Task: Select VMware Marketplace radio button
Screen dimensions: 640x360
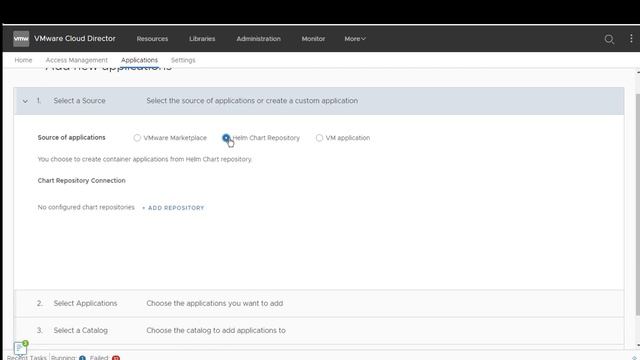Action: pos(137,138)
